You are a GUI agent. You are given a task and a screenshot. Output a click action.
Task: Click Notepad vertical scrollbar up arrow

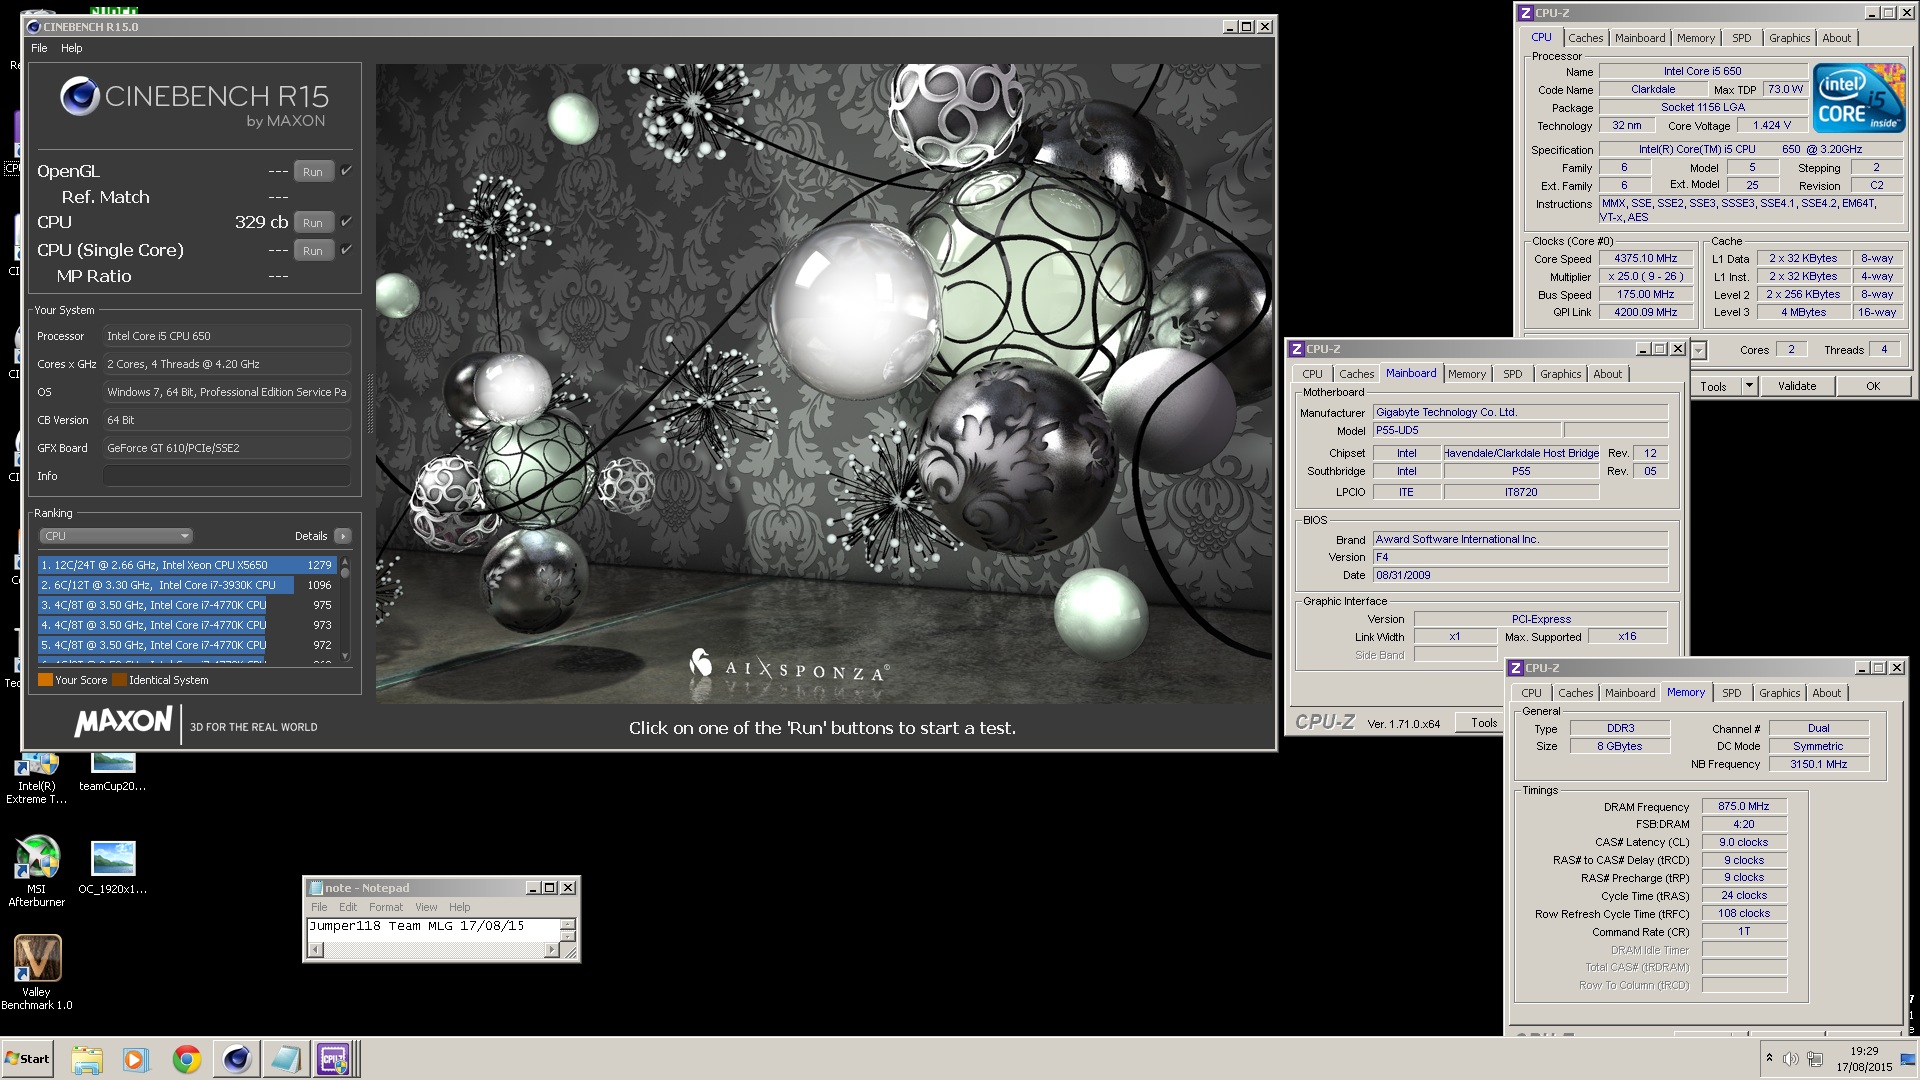coord(568,924)
